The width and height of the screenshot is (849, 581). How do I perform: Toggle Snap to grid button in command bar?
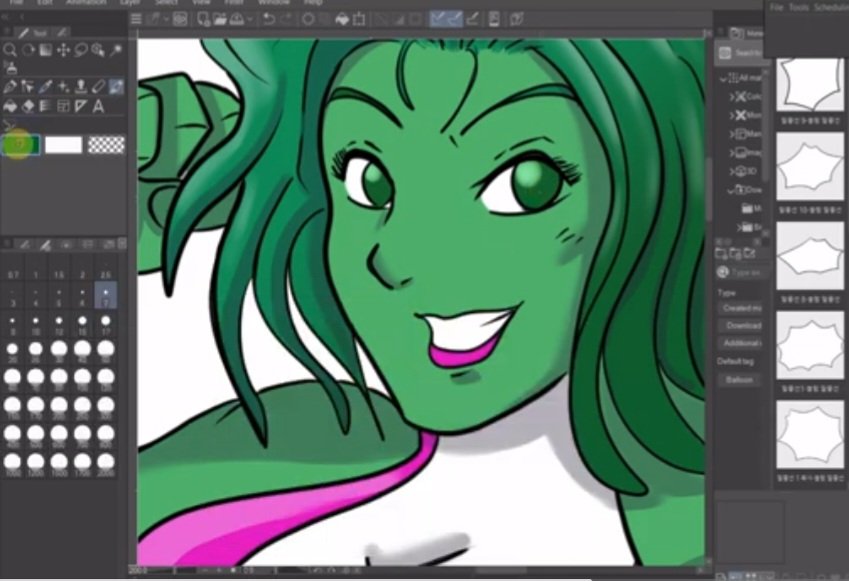[472, 19]
